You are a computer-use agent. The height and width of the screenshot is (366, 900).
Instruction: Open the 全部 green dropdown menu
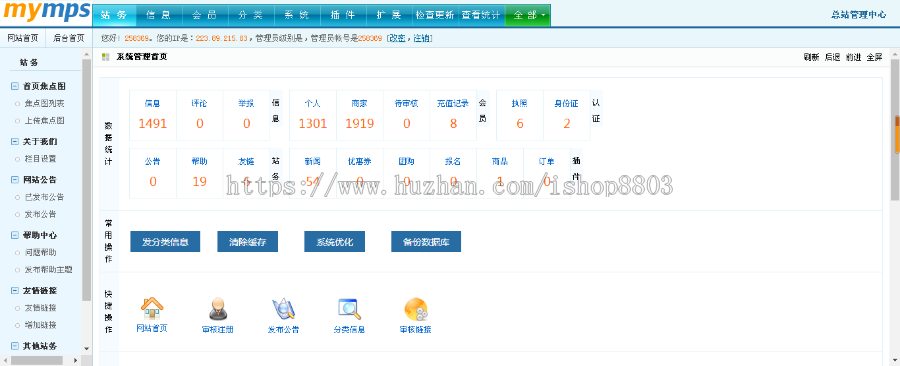pos(528,15)
